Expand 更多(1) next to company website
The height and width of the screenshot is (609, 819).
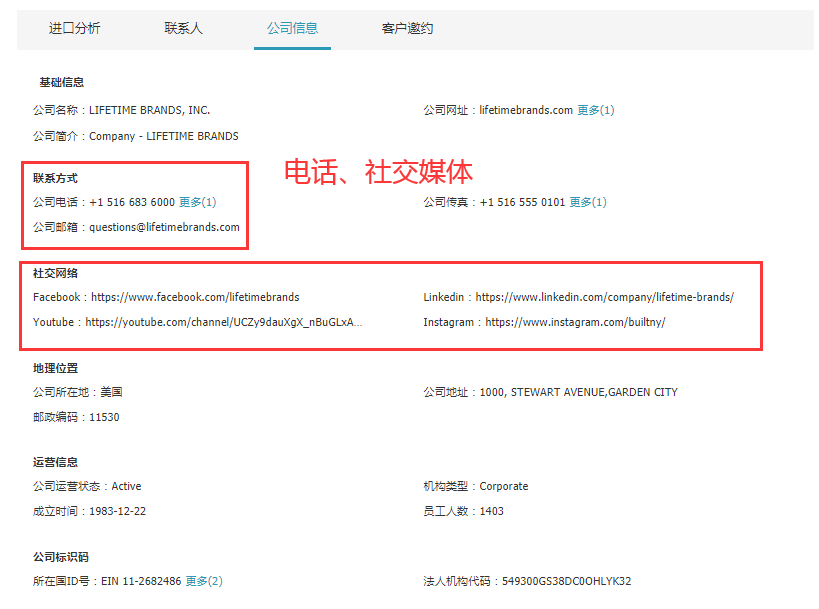(595, 110)
